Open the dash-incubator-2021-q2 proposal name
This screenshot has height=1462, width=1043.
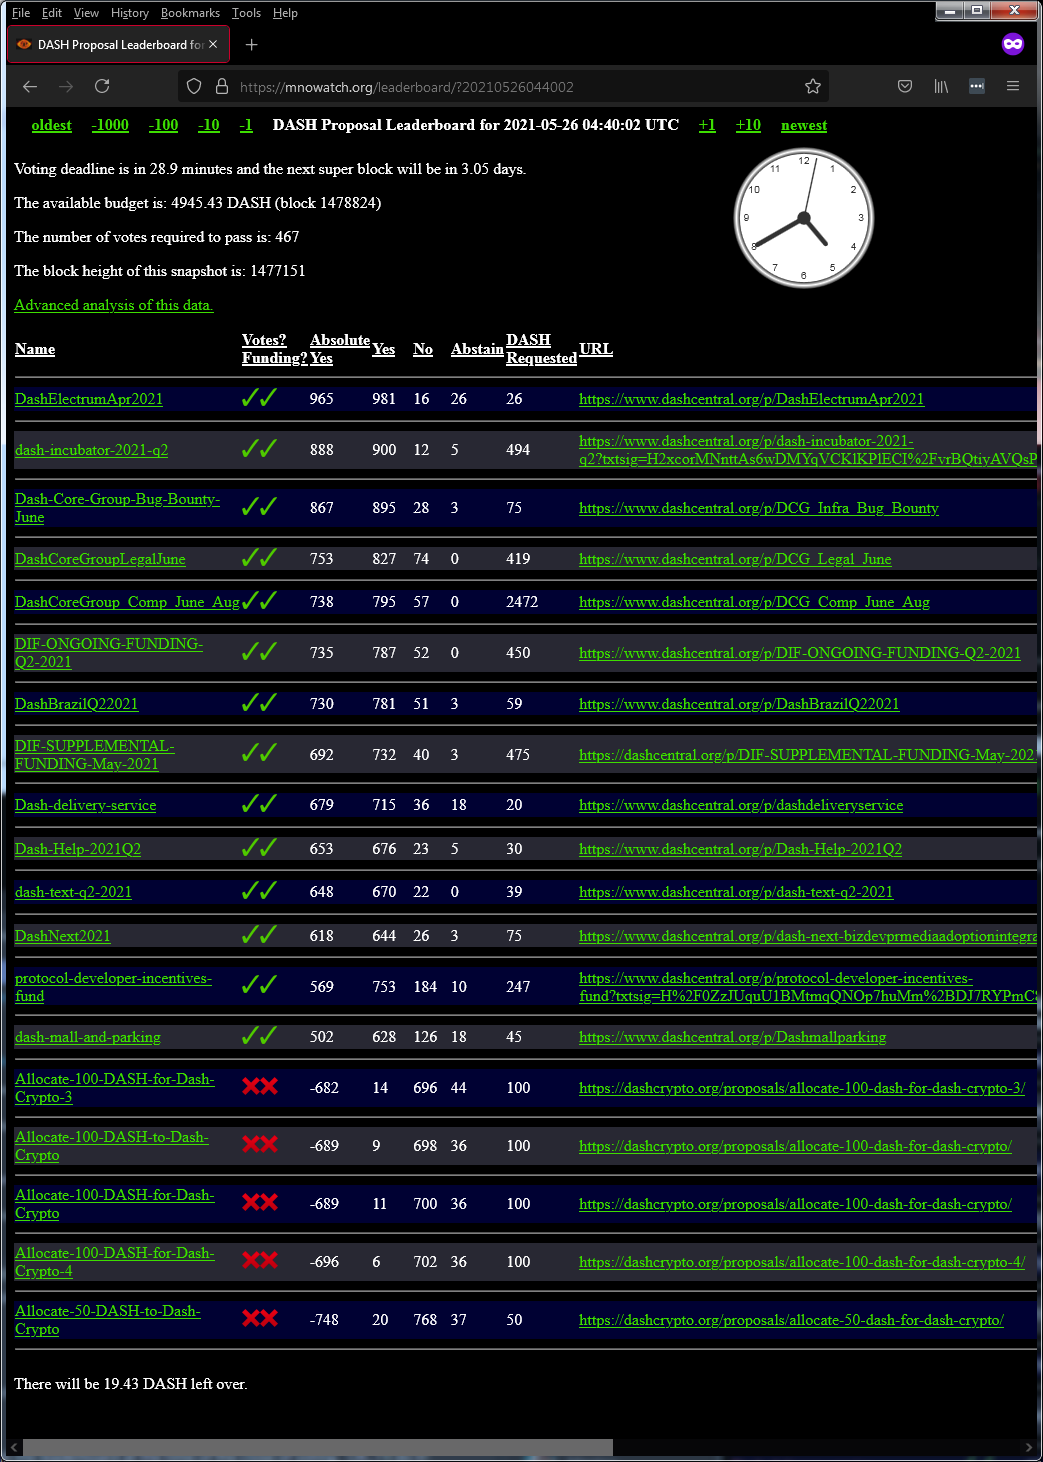coord(92,450)
